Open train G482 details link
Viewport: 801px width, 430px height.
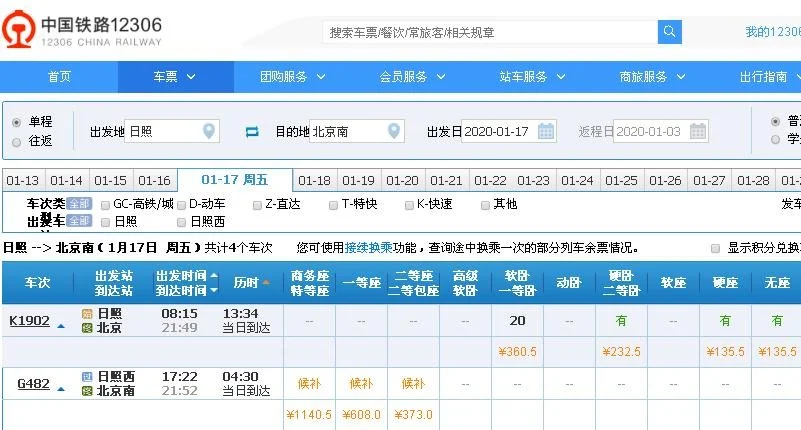[x=34, y=384]
